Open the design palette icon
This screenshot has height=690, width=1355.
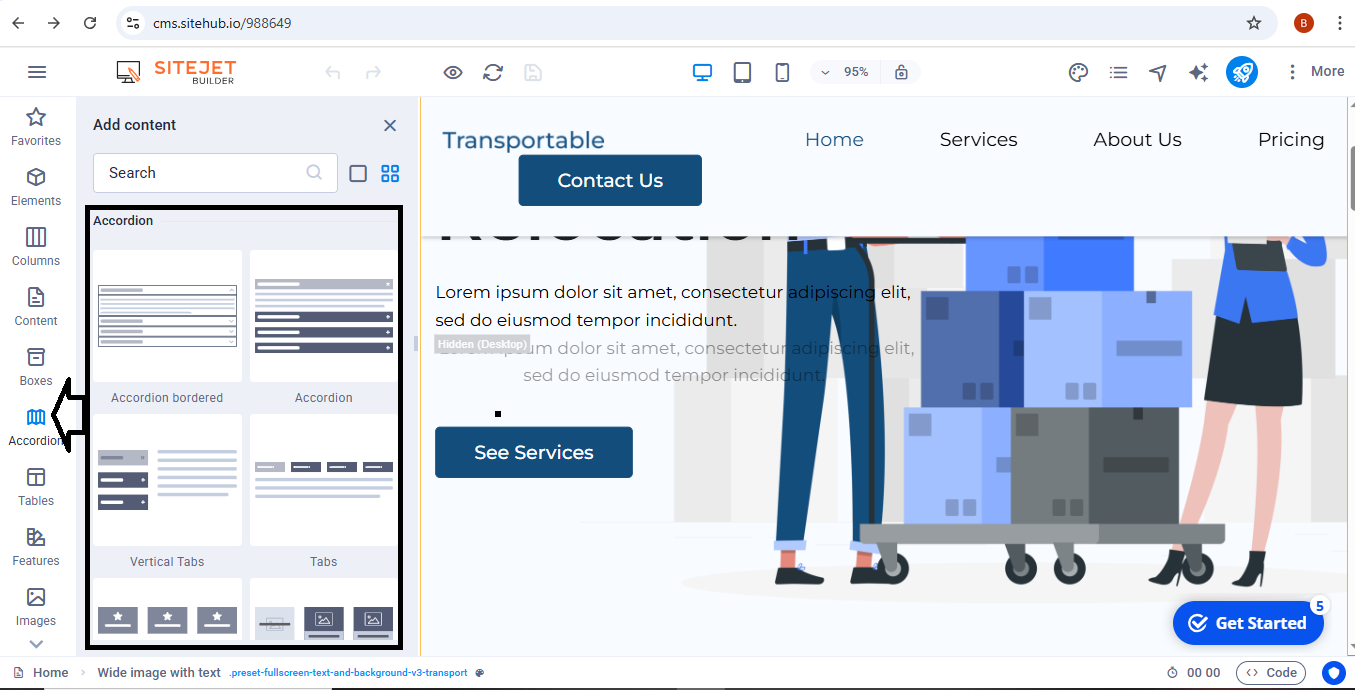[1078, 72]
